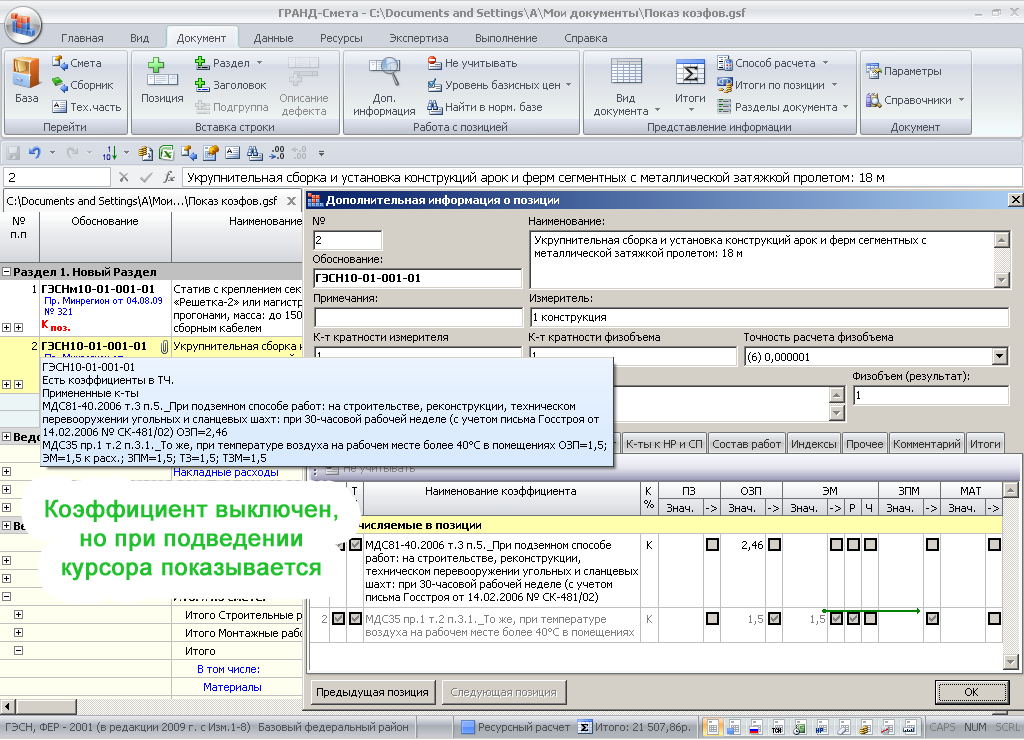Click the Обоснование input field
Image resolution: width=1024 pixels, height=740 pixels.
tap(417, 278)
